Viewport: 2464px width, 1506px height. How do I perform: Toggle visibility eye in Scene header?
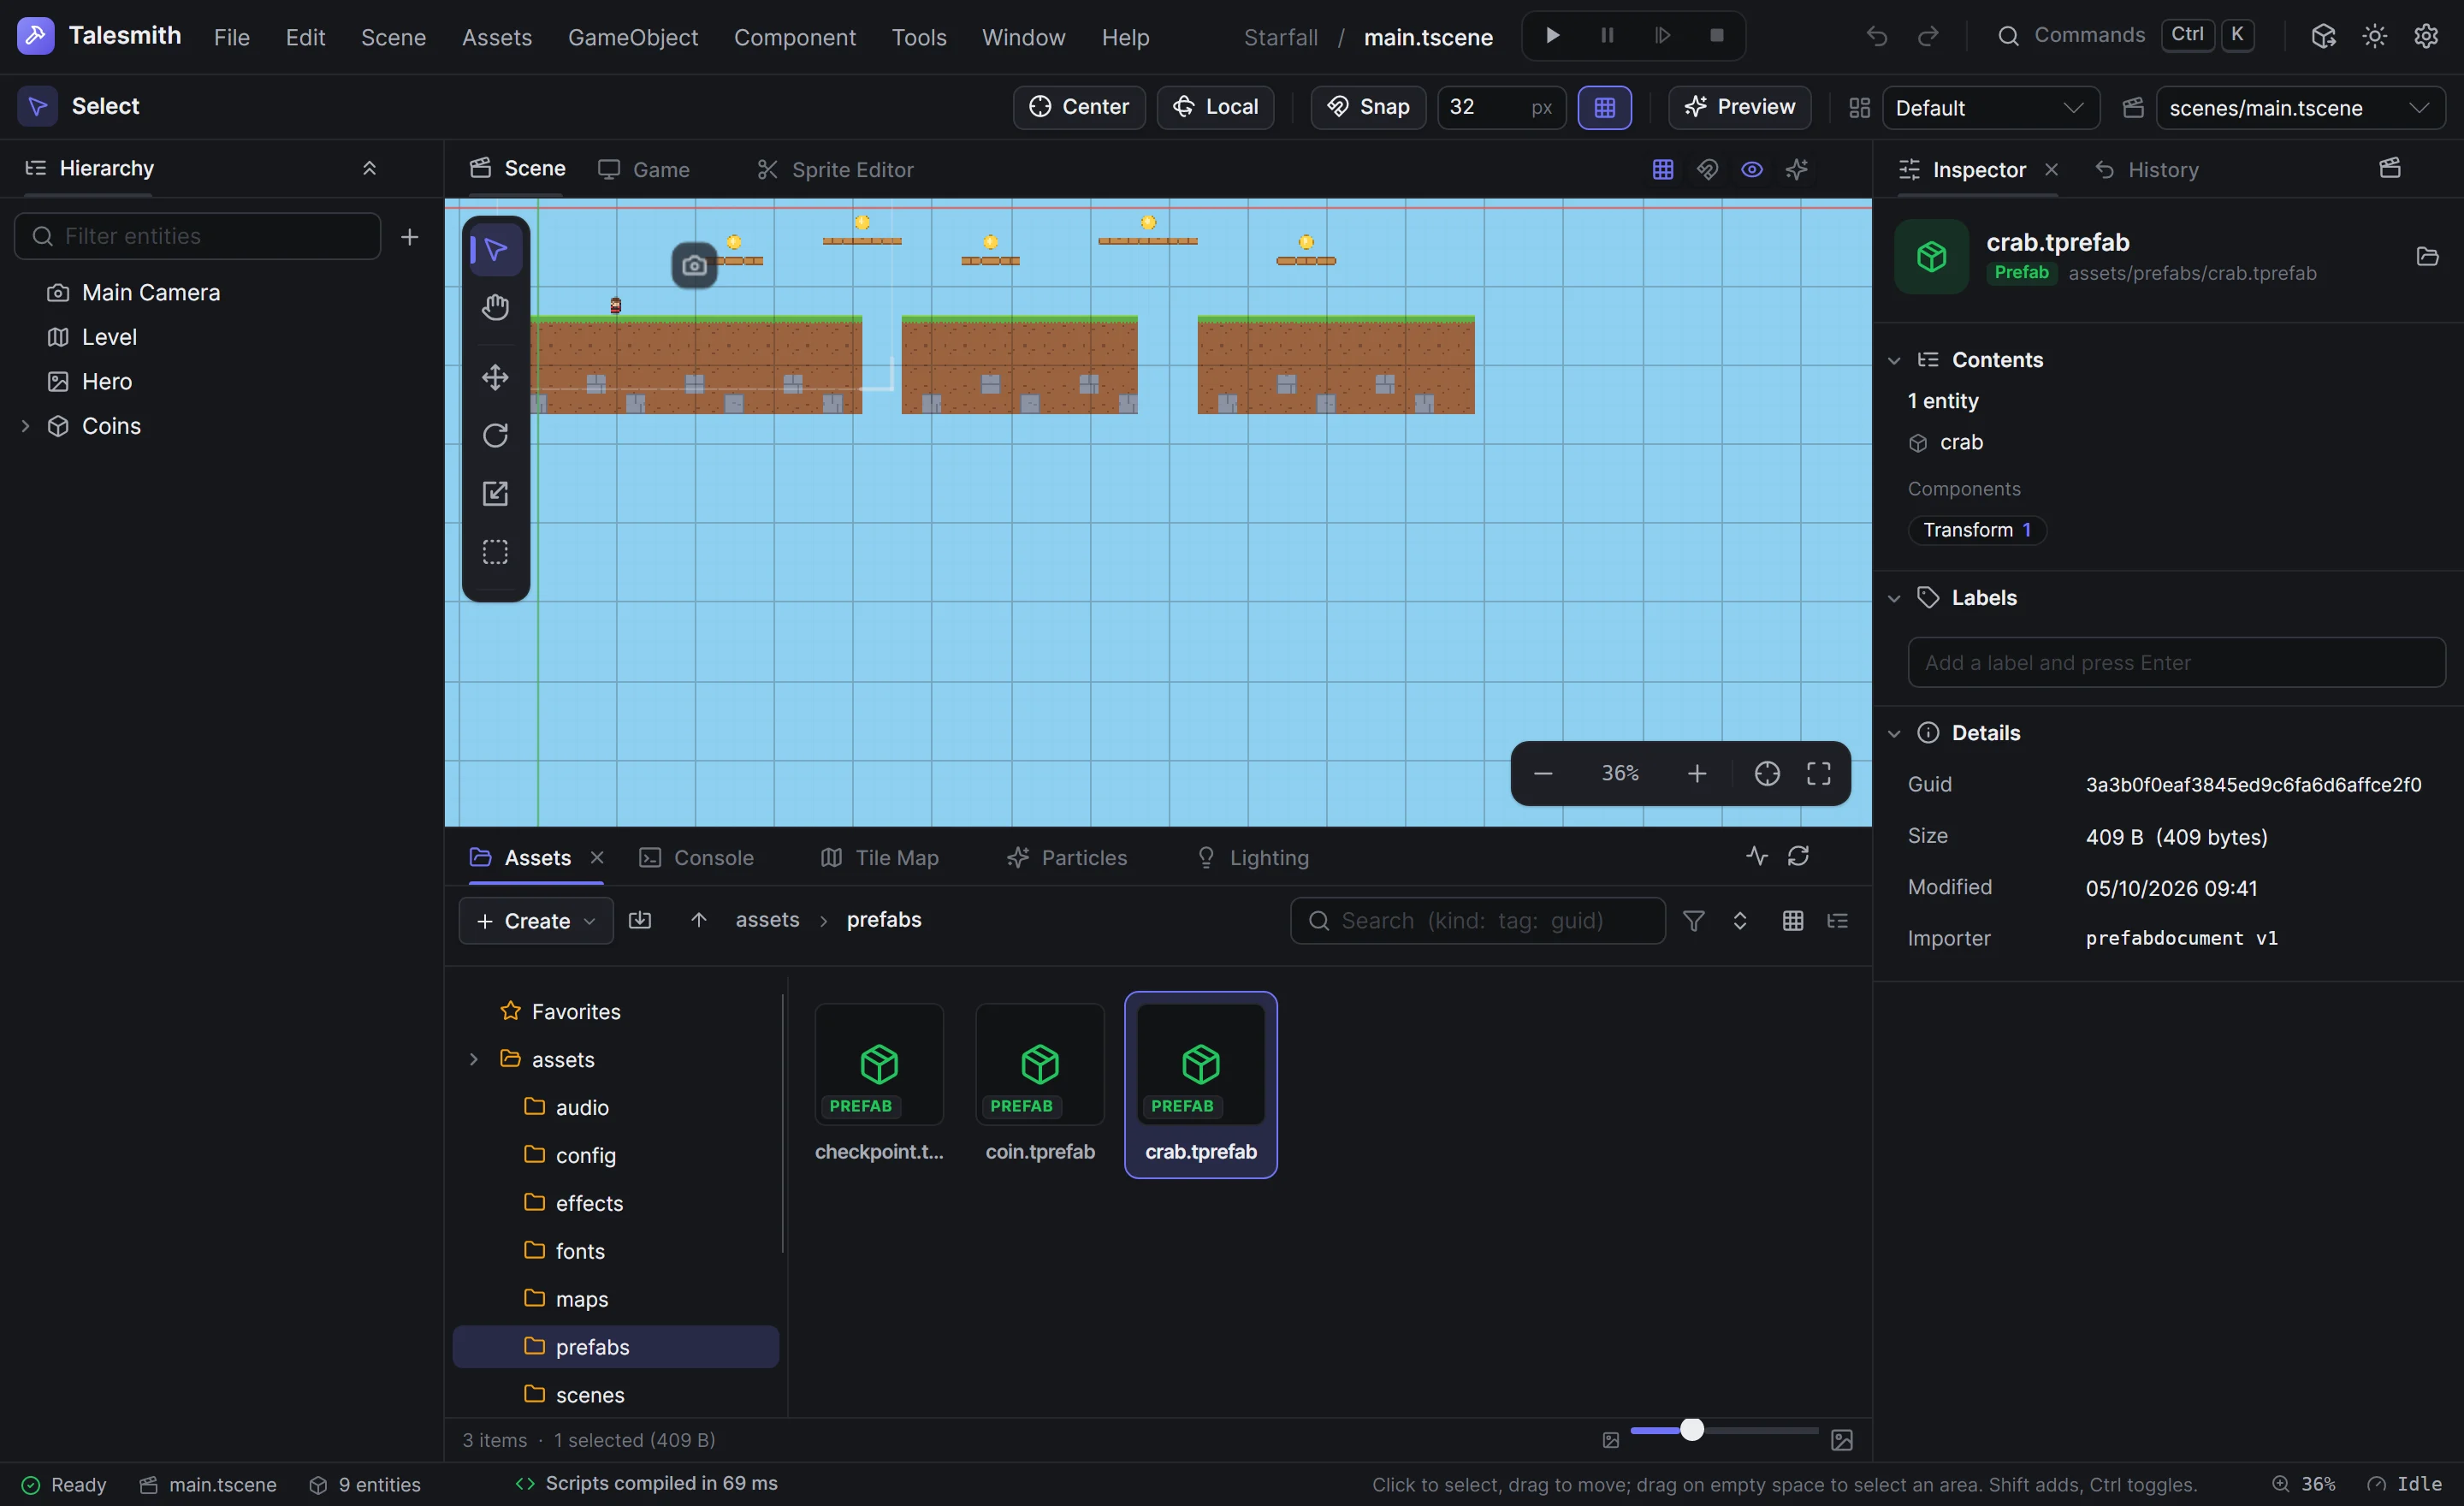coord(1752,169)
